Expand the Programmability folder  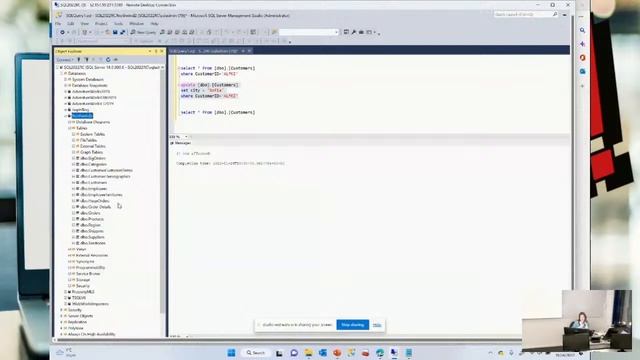tap(69, 268)
